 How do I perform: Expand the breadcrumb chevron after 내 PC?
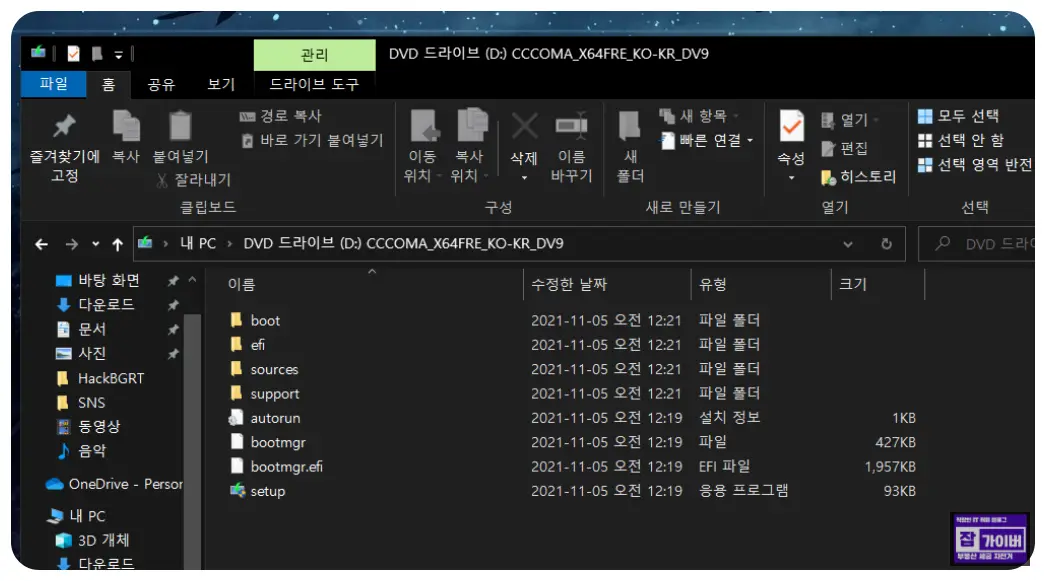229,244
